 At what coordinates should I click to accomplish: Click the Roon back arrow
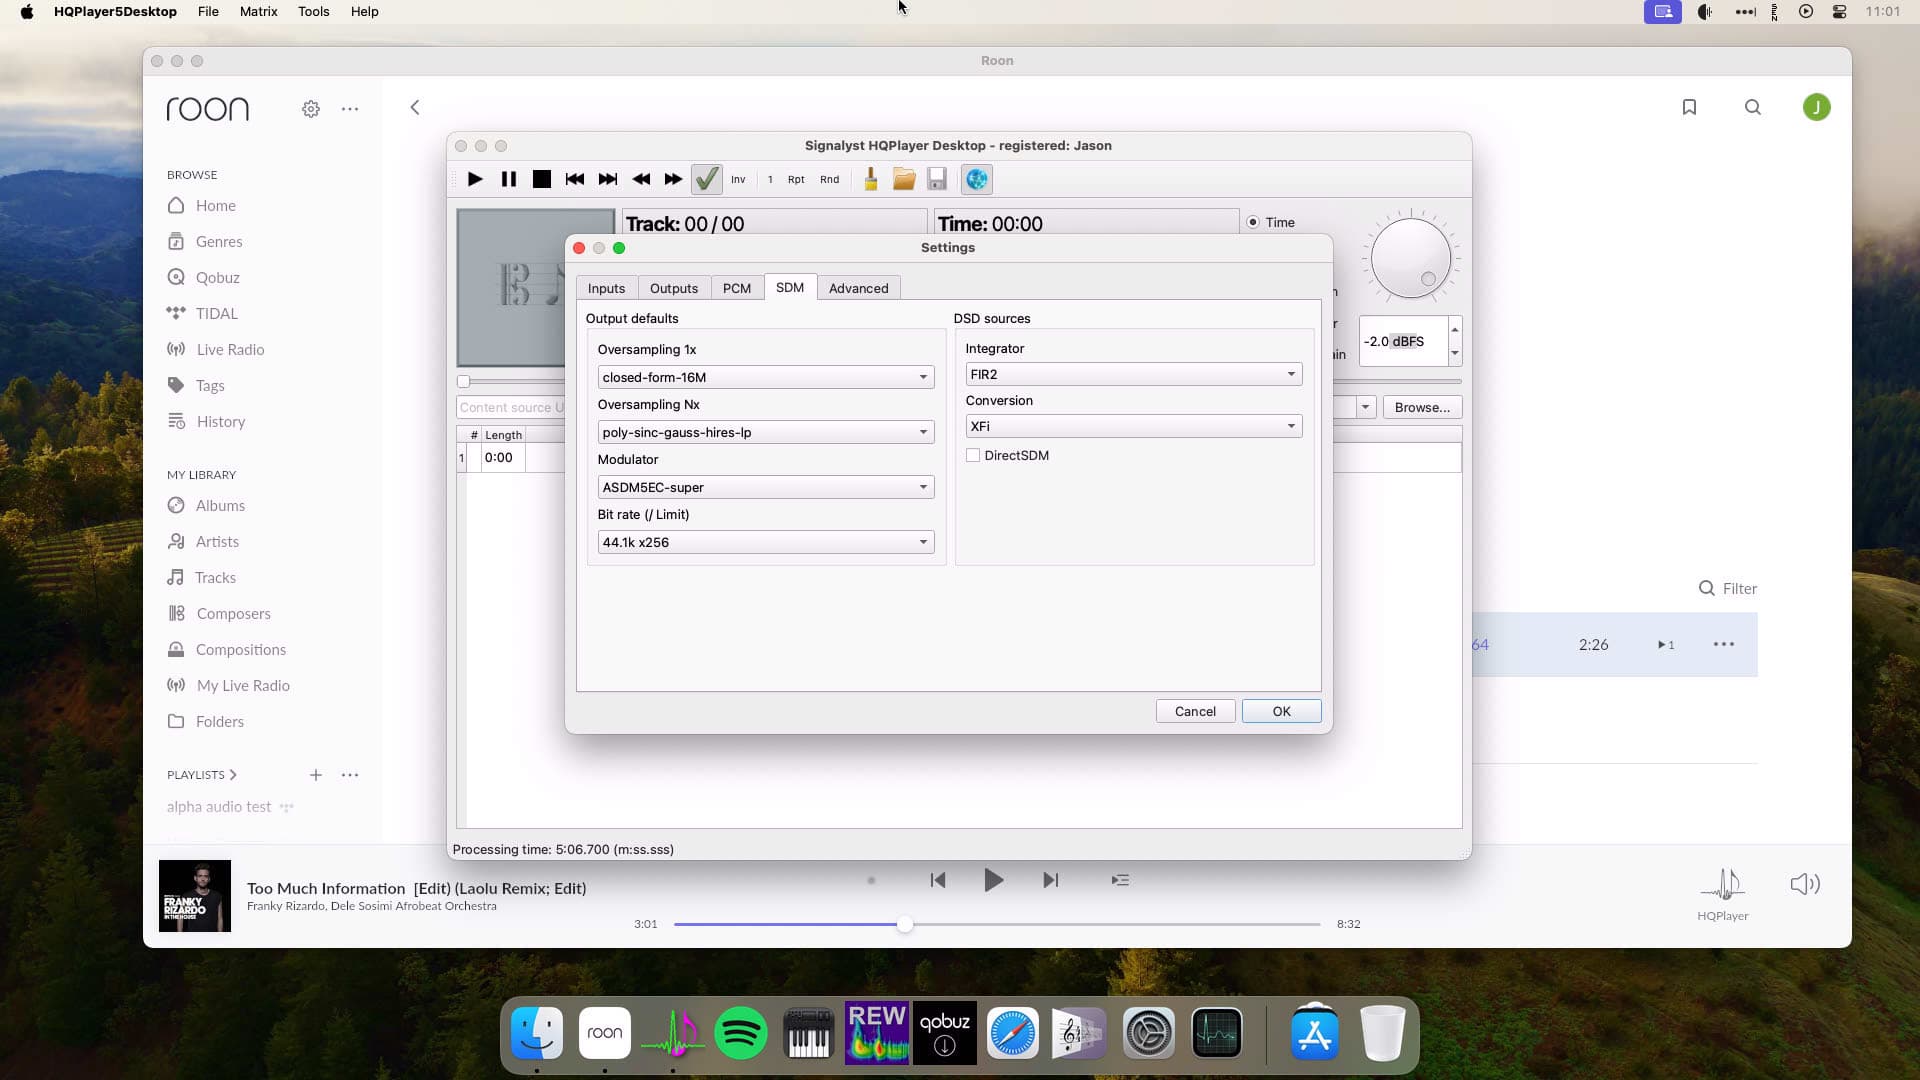tap(415, 107)
